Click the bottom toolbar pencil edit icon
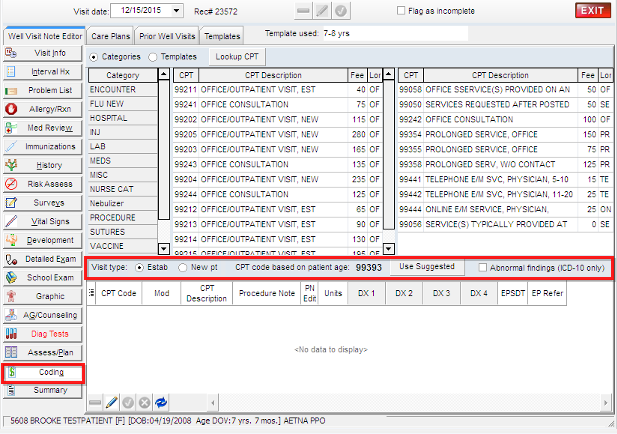Image resolution: width=617 pixels, height=434 pixels. pos(112,403)
